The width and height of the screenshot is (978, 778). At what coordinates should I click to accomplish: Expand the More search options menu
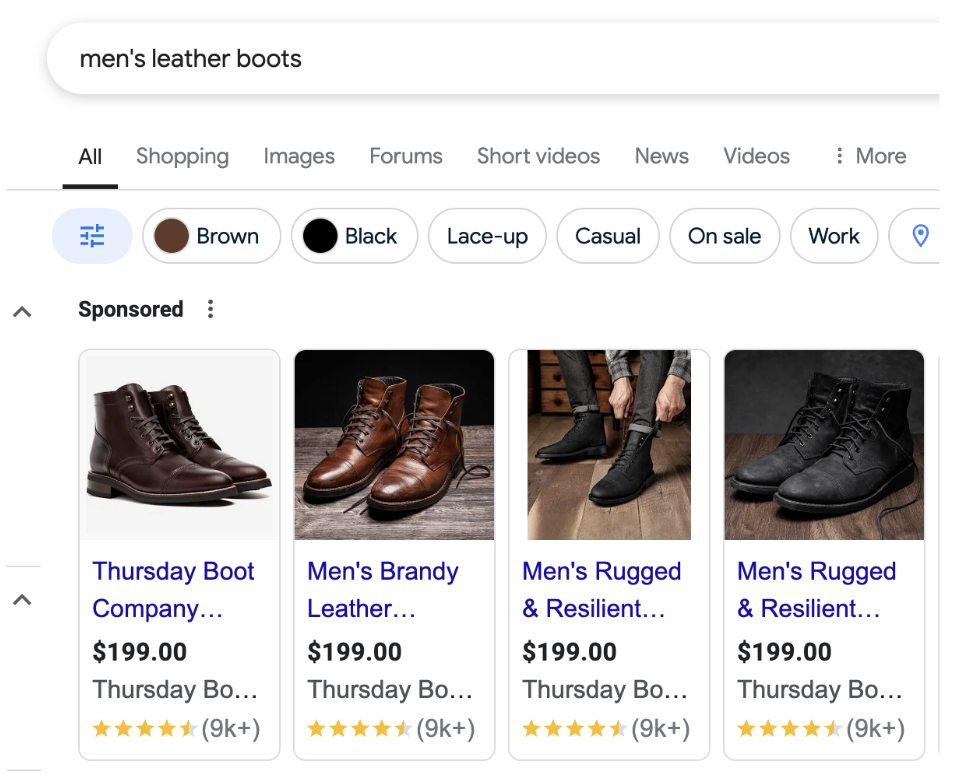pos(869,156)
